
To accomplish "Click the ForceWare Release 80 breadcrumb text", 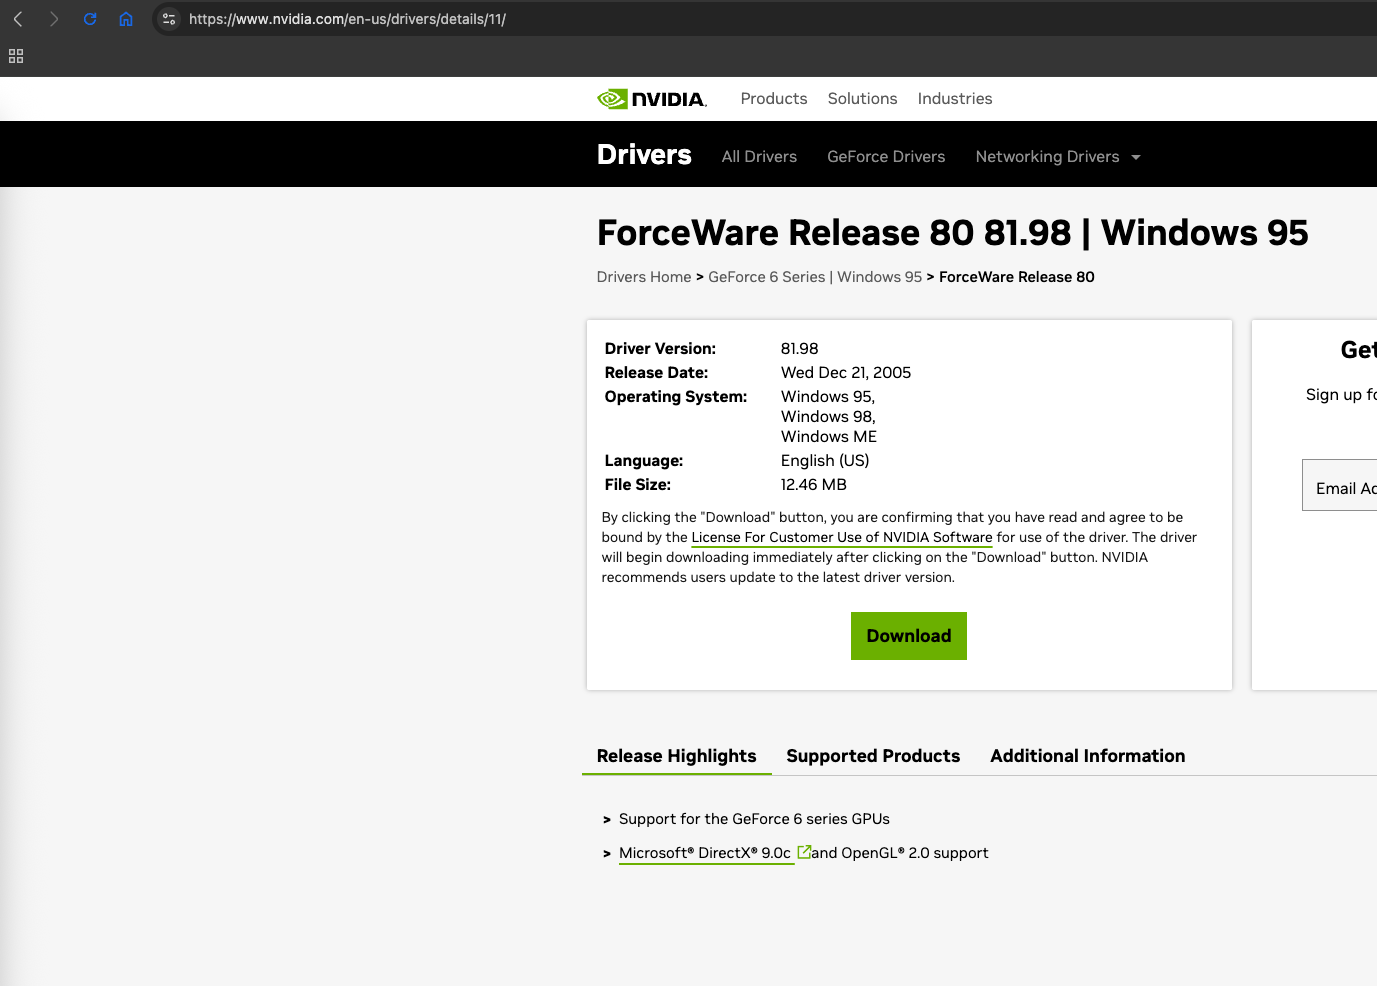I will point(1017,277).
